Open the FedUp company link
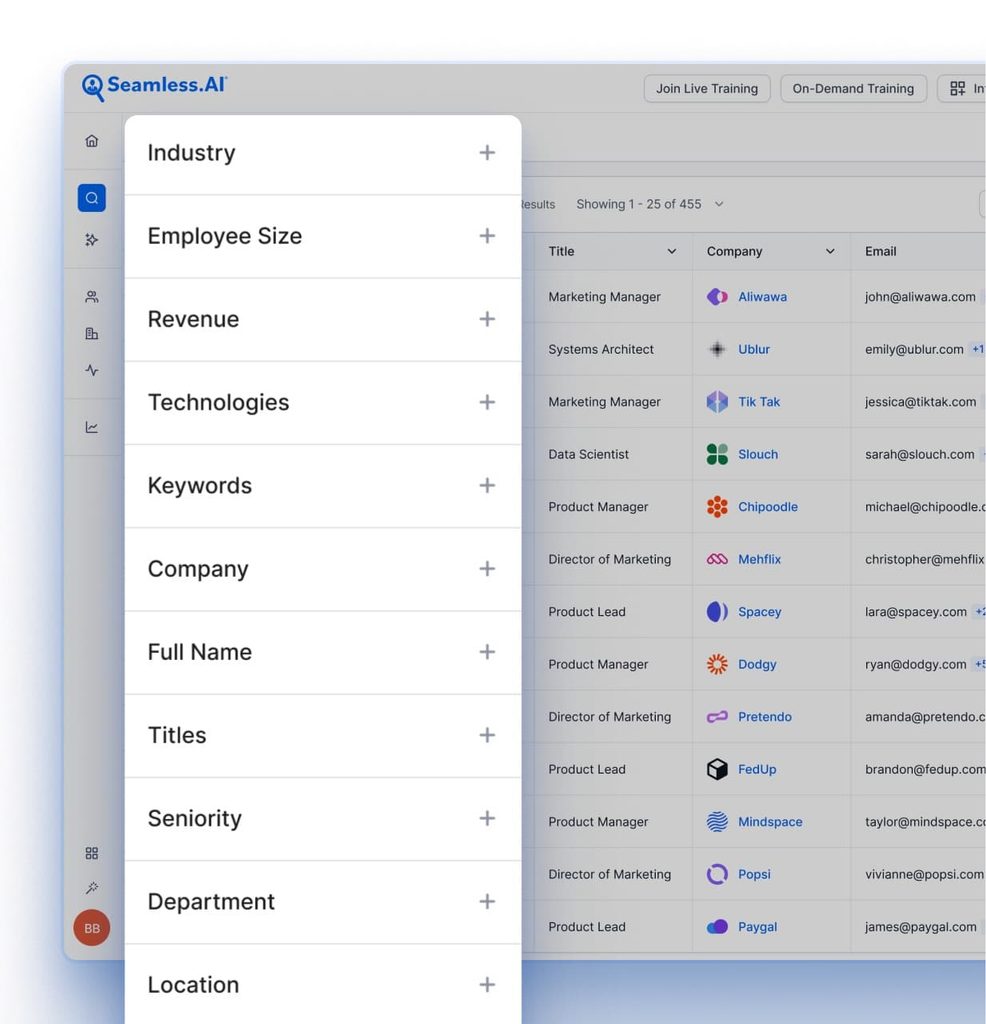This screenshot has height=1024, width=986. pos(757,769)
